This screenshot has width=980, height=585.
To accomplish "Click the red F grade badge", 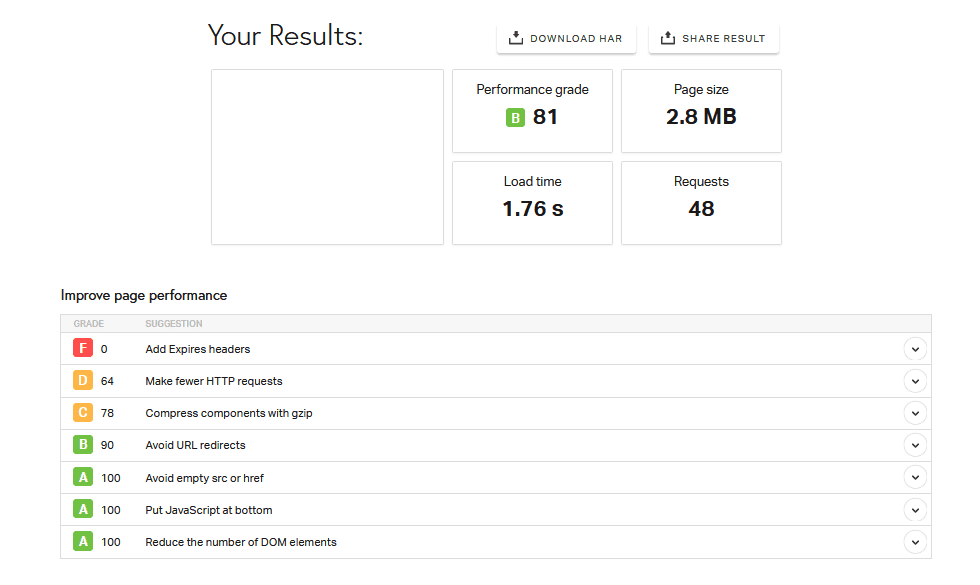I will point(84,348).
